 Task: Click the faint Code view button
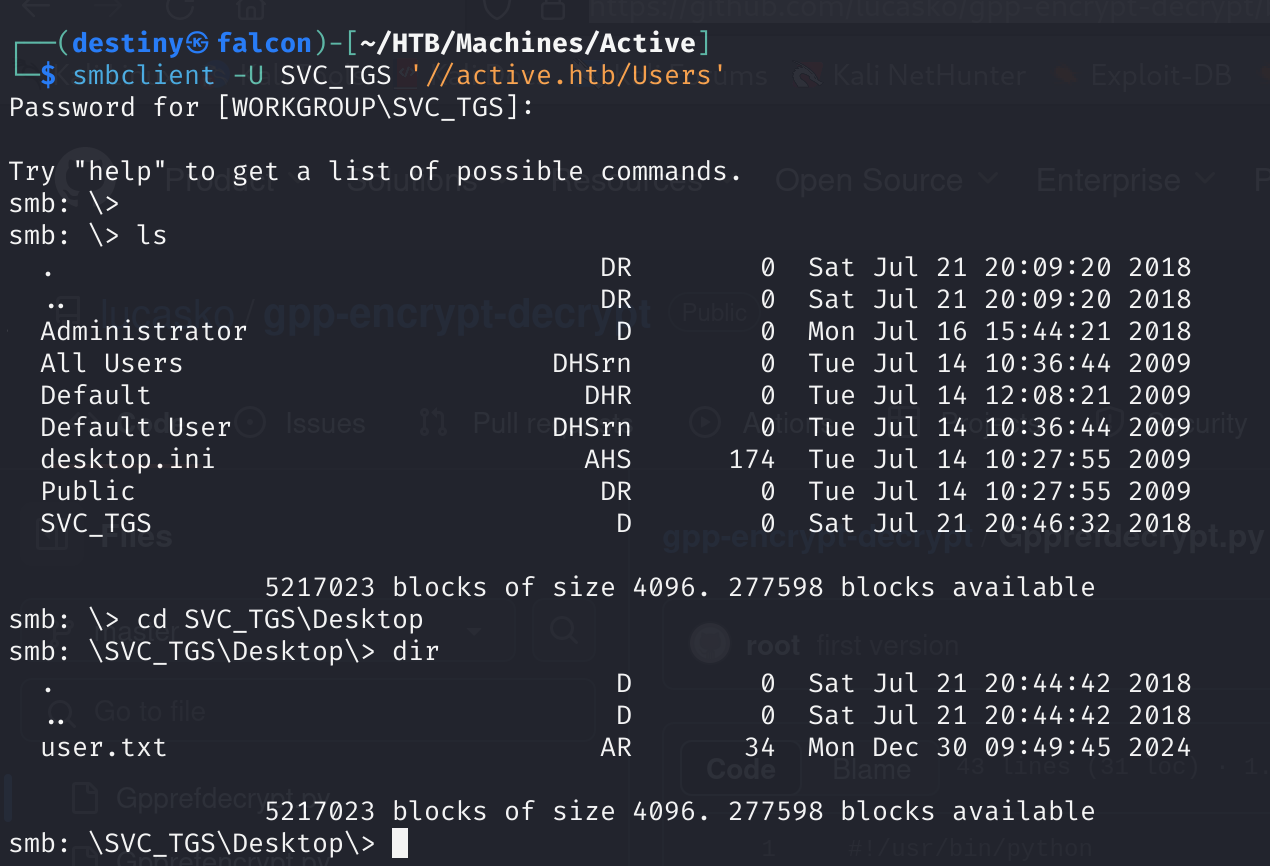click(740, 768)
